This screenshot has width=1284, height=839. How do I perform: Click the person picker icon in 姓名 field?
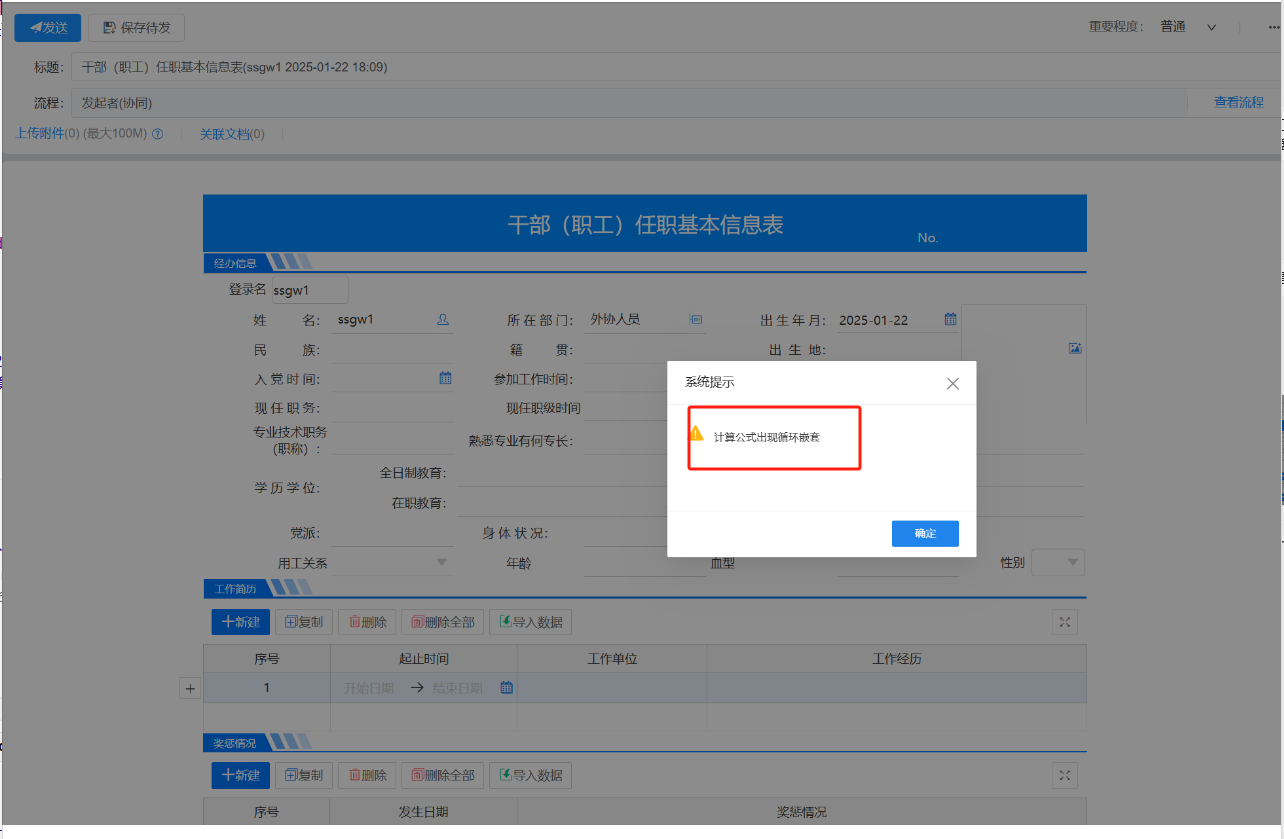click(x=443, y=320)
